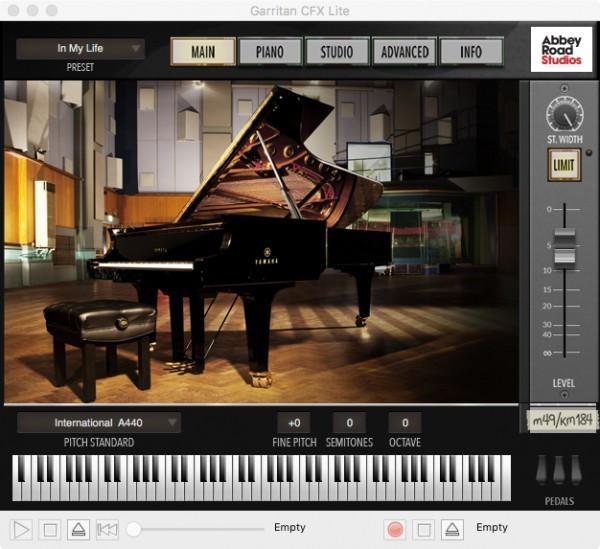The height and width of the screenshot is (549, 600).
Task: Click the PEDALS label
Action: [x=559, y=501]
